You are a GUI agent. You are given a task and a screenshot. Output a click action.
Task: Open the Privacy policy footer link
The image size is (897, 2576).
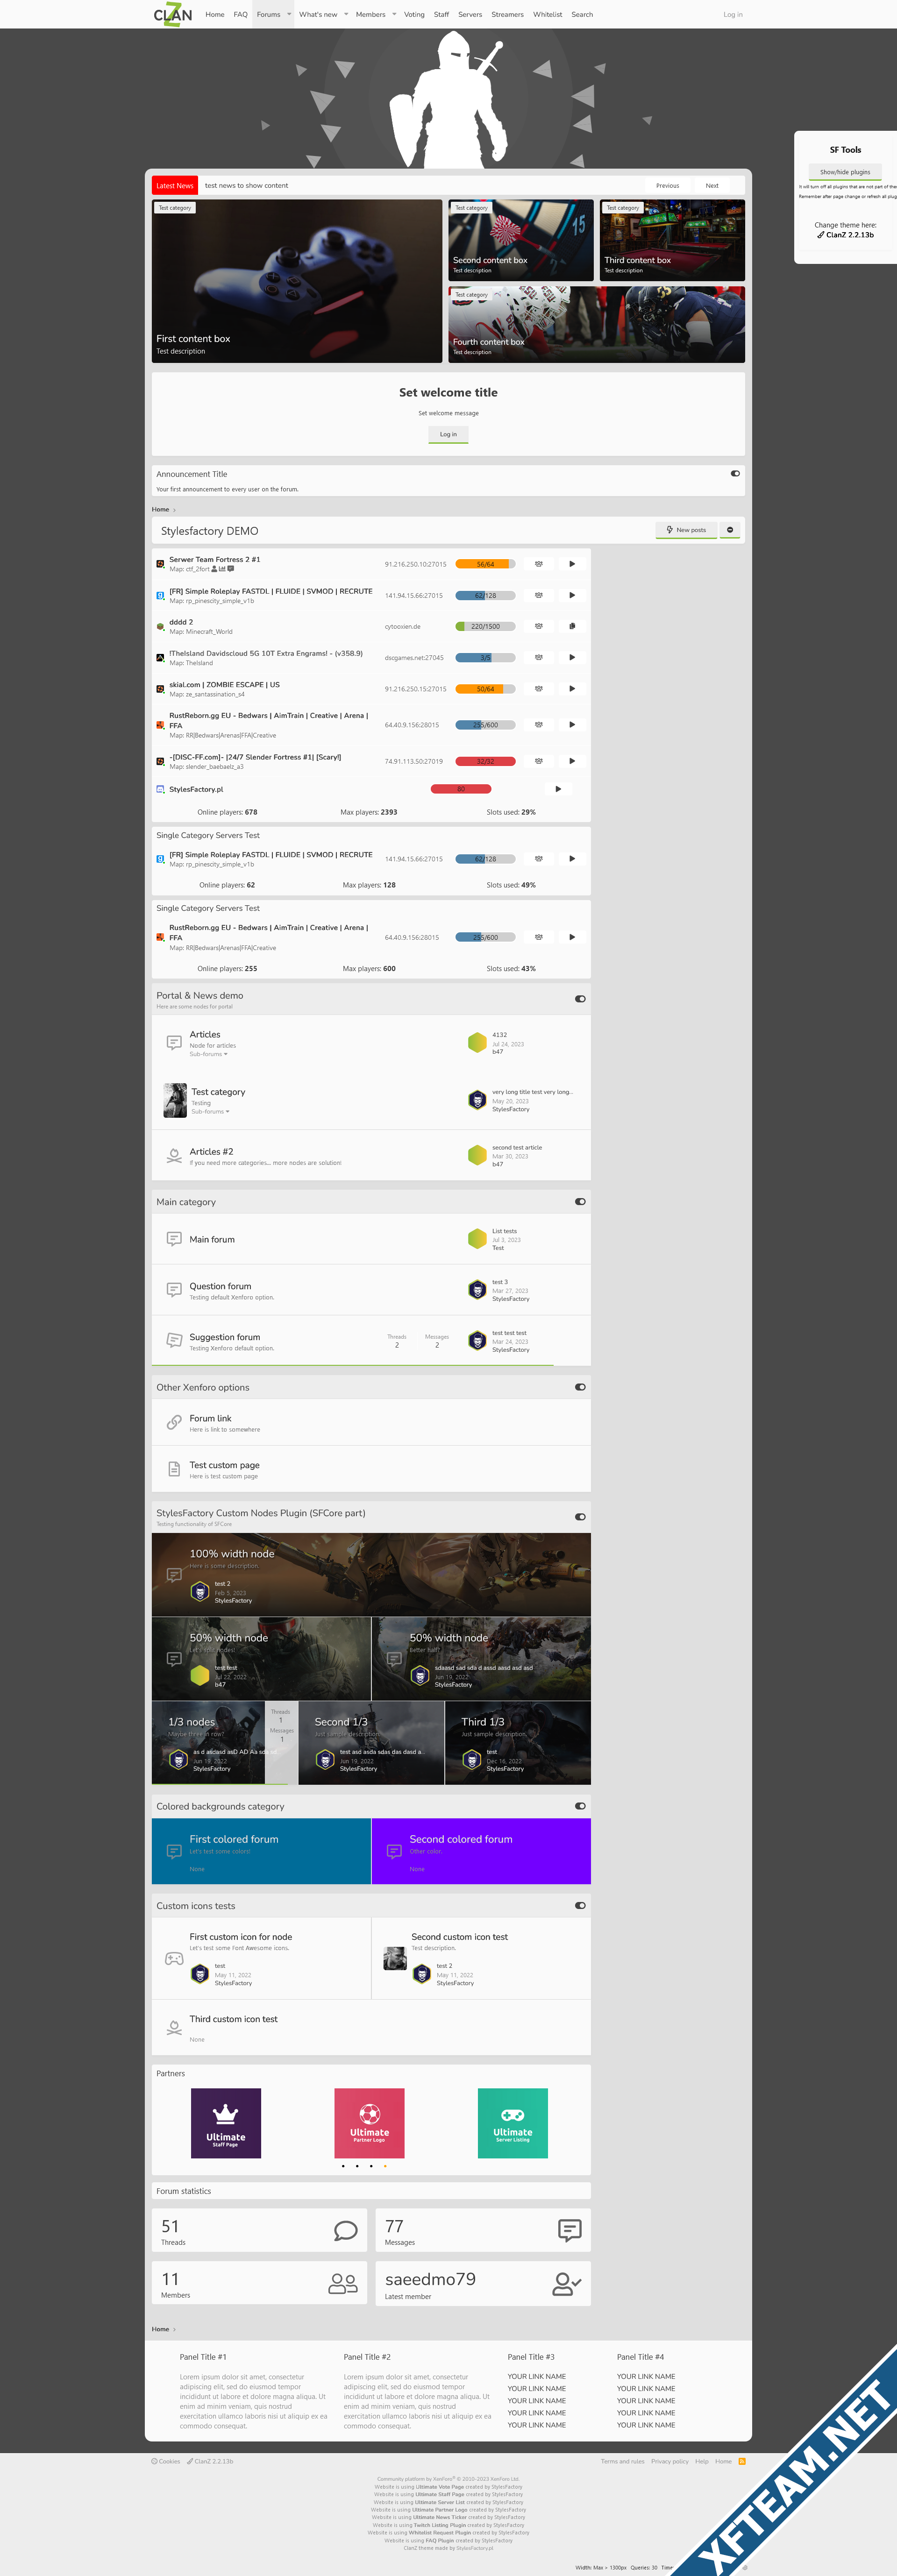(669, 2461)
